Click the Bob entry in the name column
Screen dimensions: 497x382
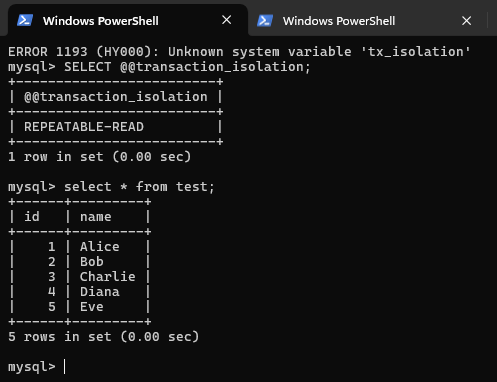(92, 262)
